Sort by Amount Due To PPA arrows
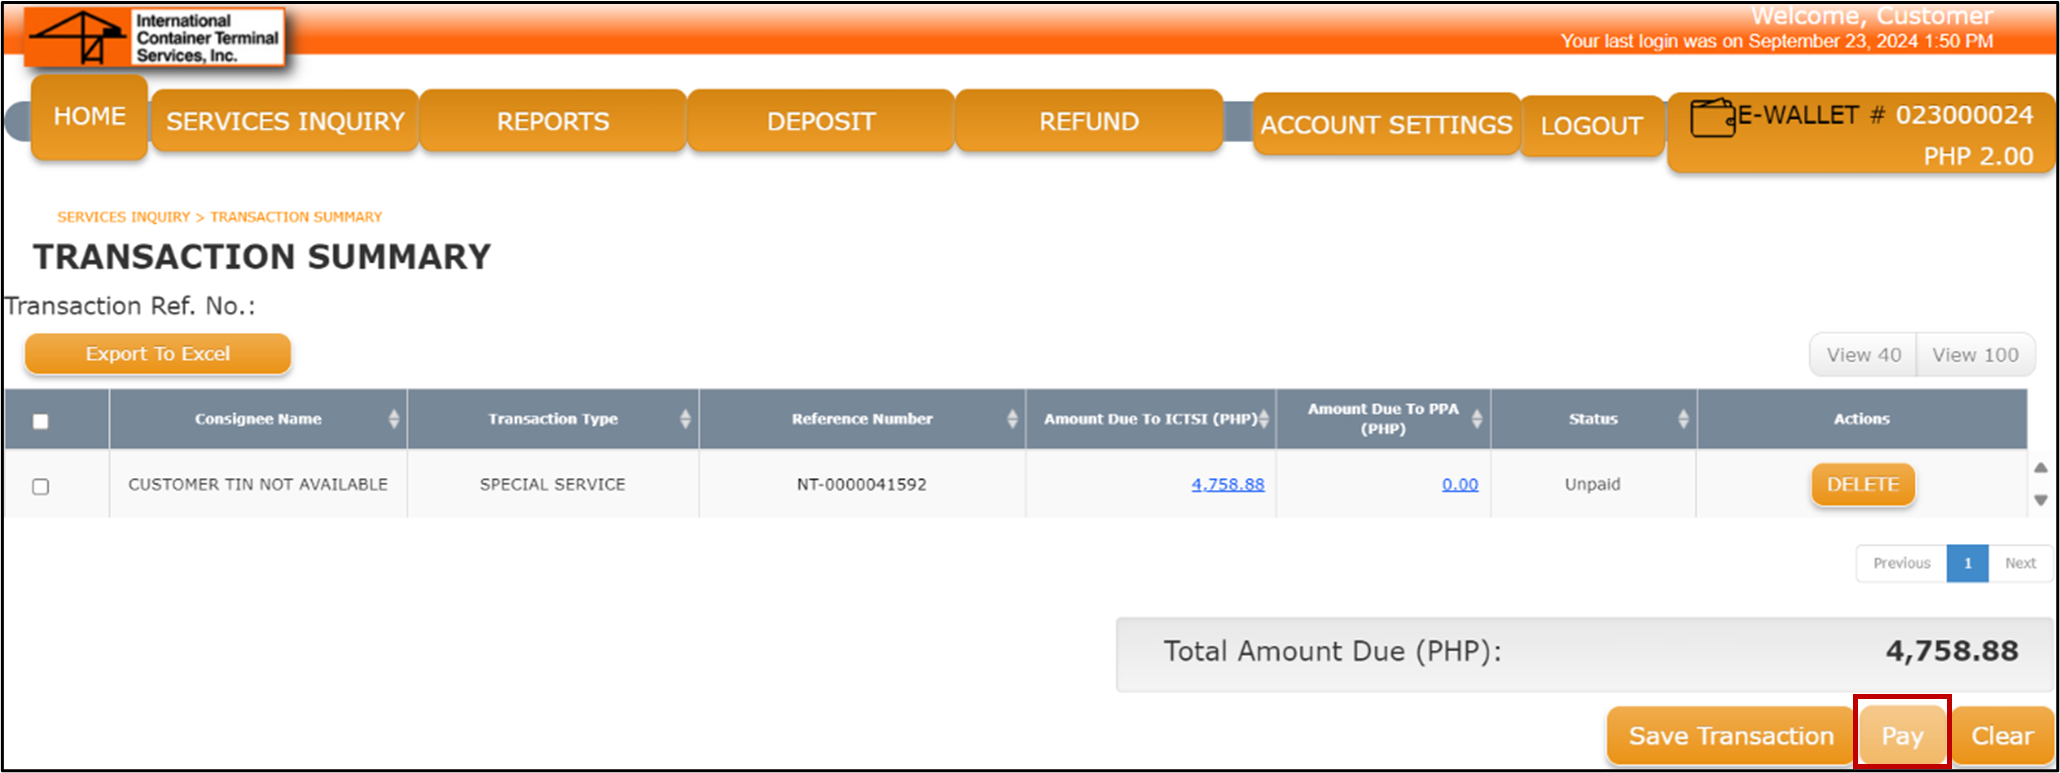Image resolution: width=2060 pixels, height=773 pixels. pos(1477,419)
